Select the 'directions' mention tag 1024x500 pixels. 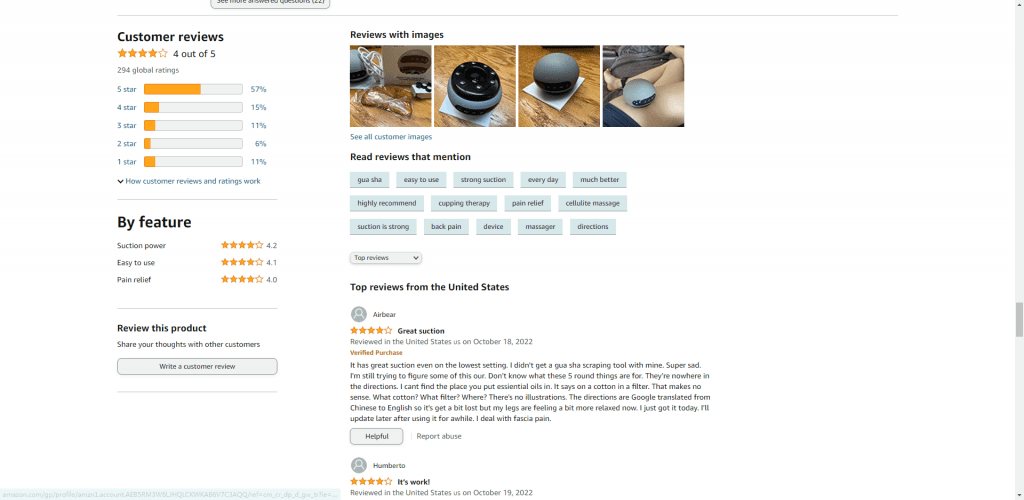(593, 227)
